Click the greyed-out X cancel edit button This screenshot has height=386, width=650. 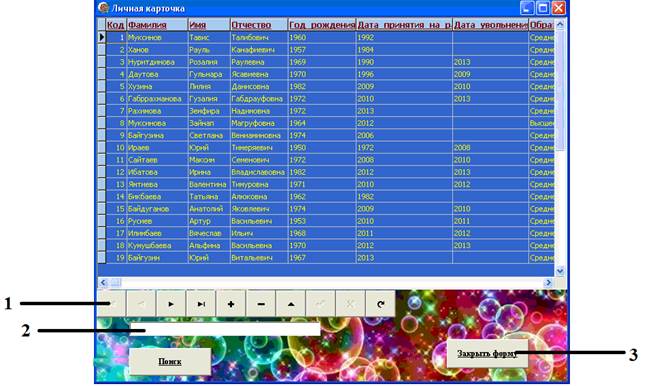(350, 304)
